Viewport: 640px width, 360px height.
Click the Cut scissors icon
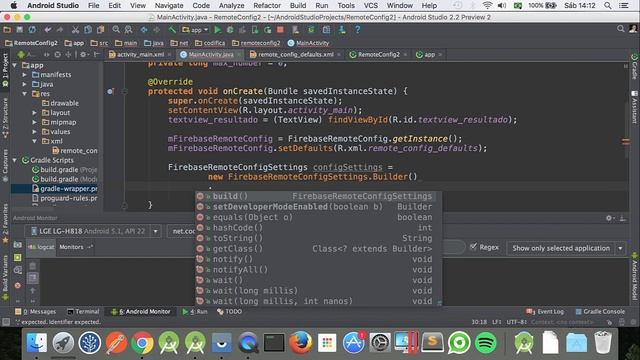(x=75, y=30)
